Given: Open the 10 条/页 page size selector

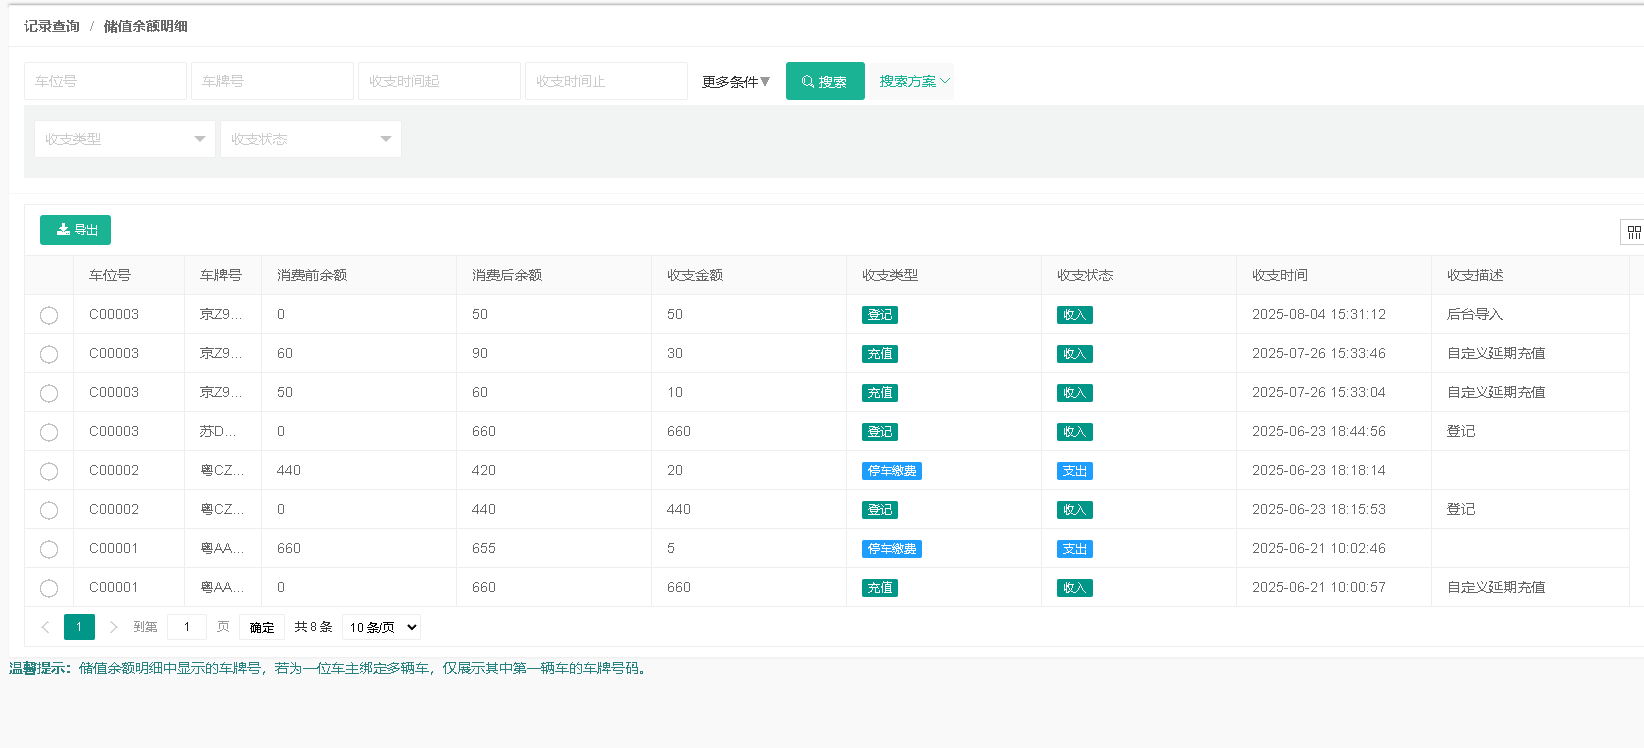Looking at the screenshot, I should (381, 627).
